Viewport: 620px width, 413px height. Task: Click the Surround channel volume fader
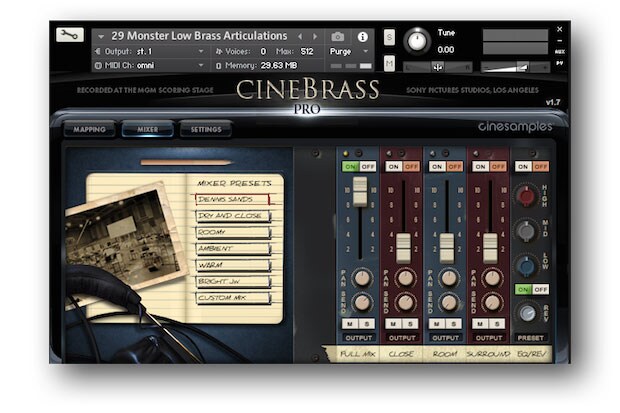[490, 248]
